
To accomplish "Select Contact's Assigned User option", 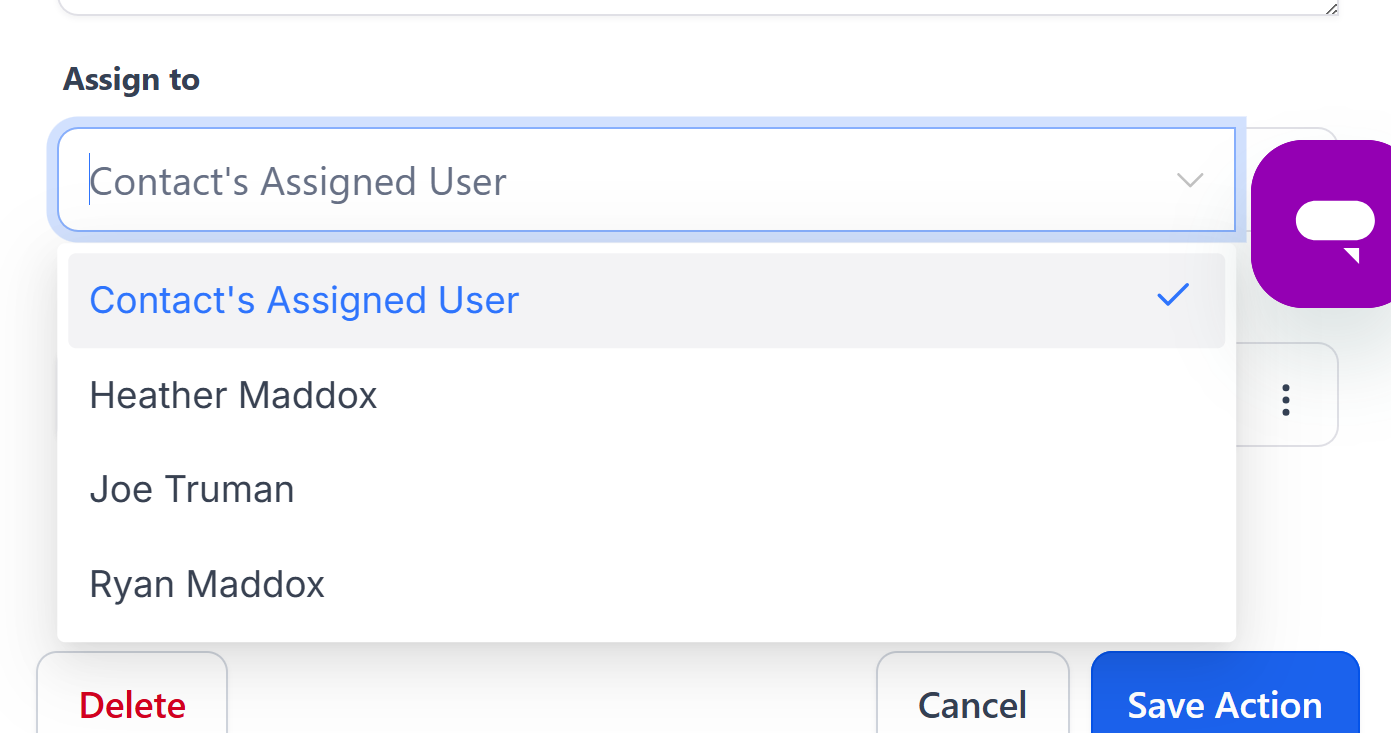I will (x=304, y=300).
